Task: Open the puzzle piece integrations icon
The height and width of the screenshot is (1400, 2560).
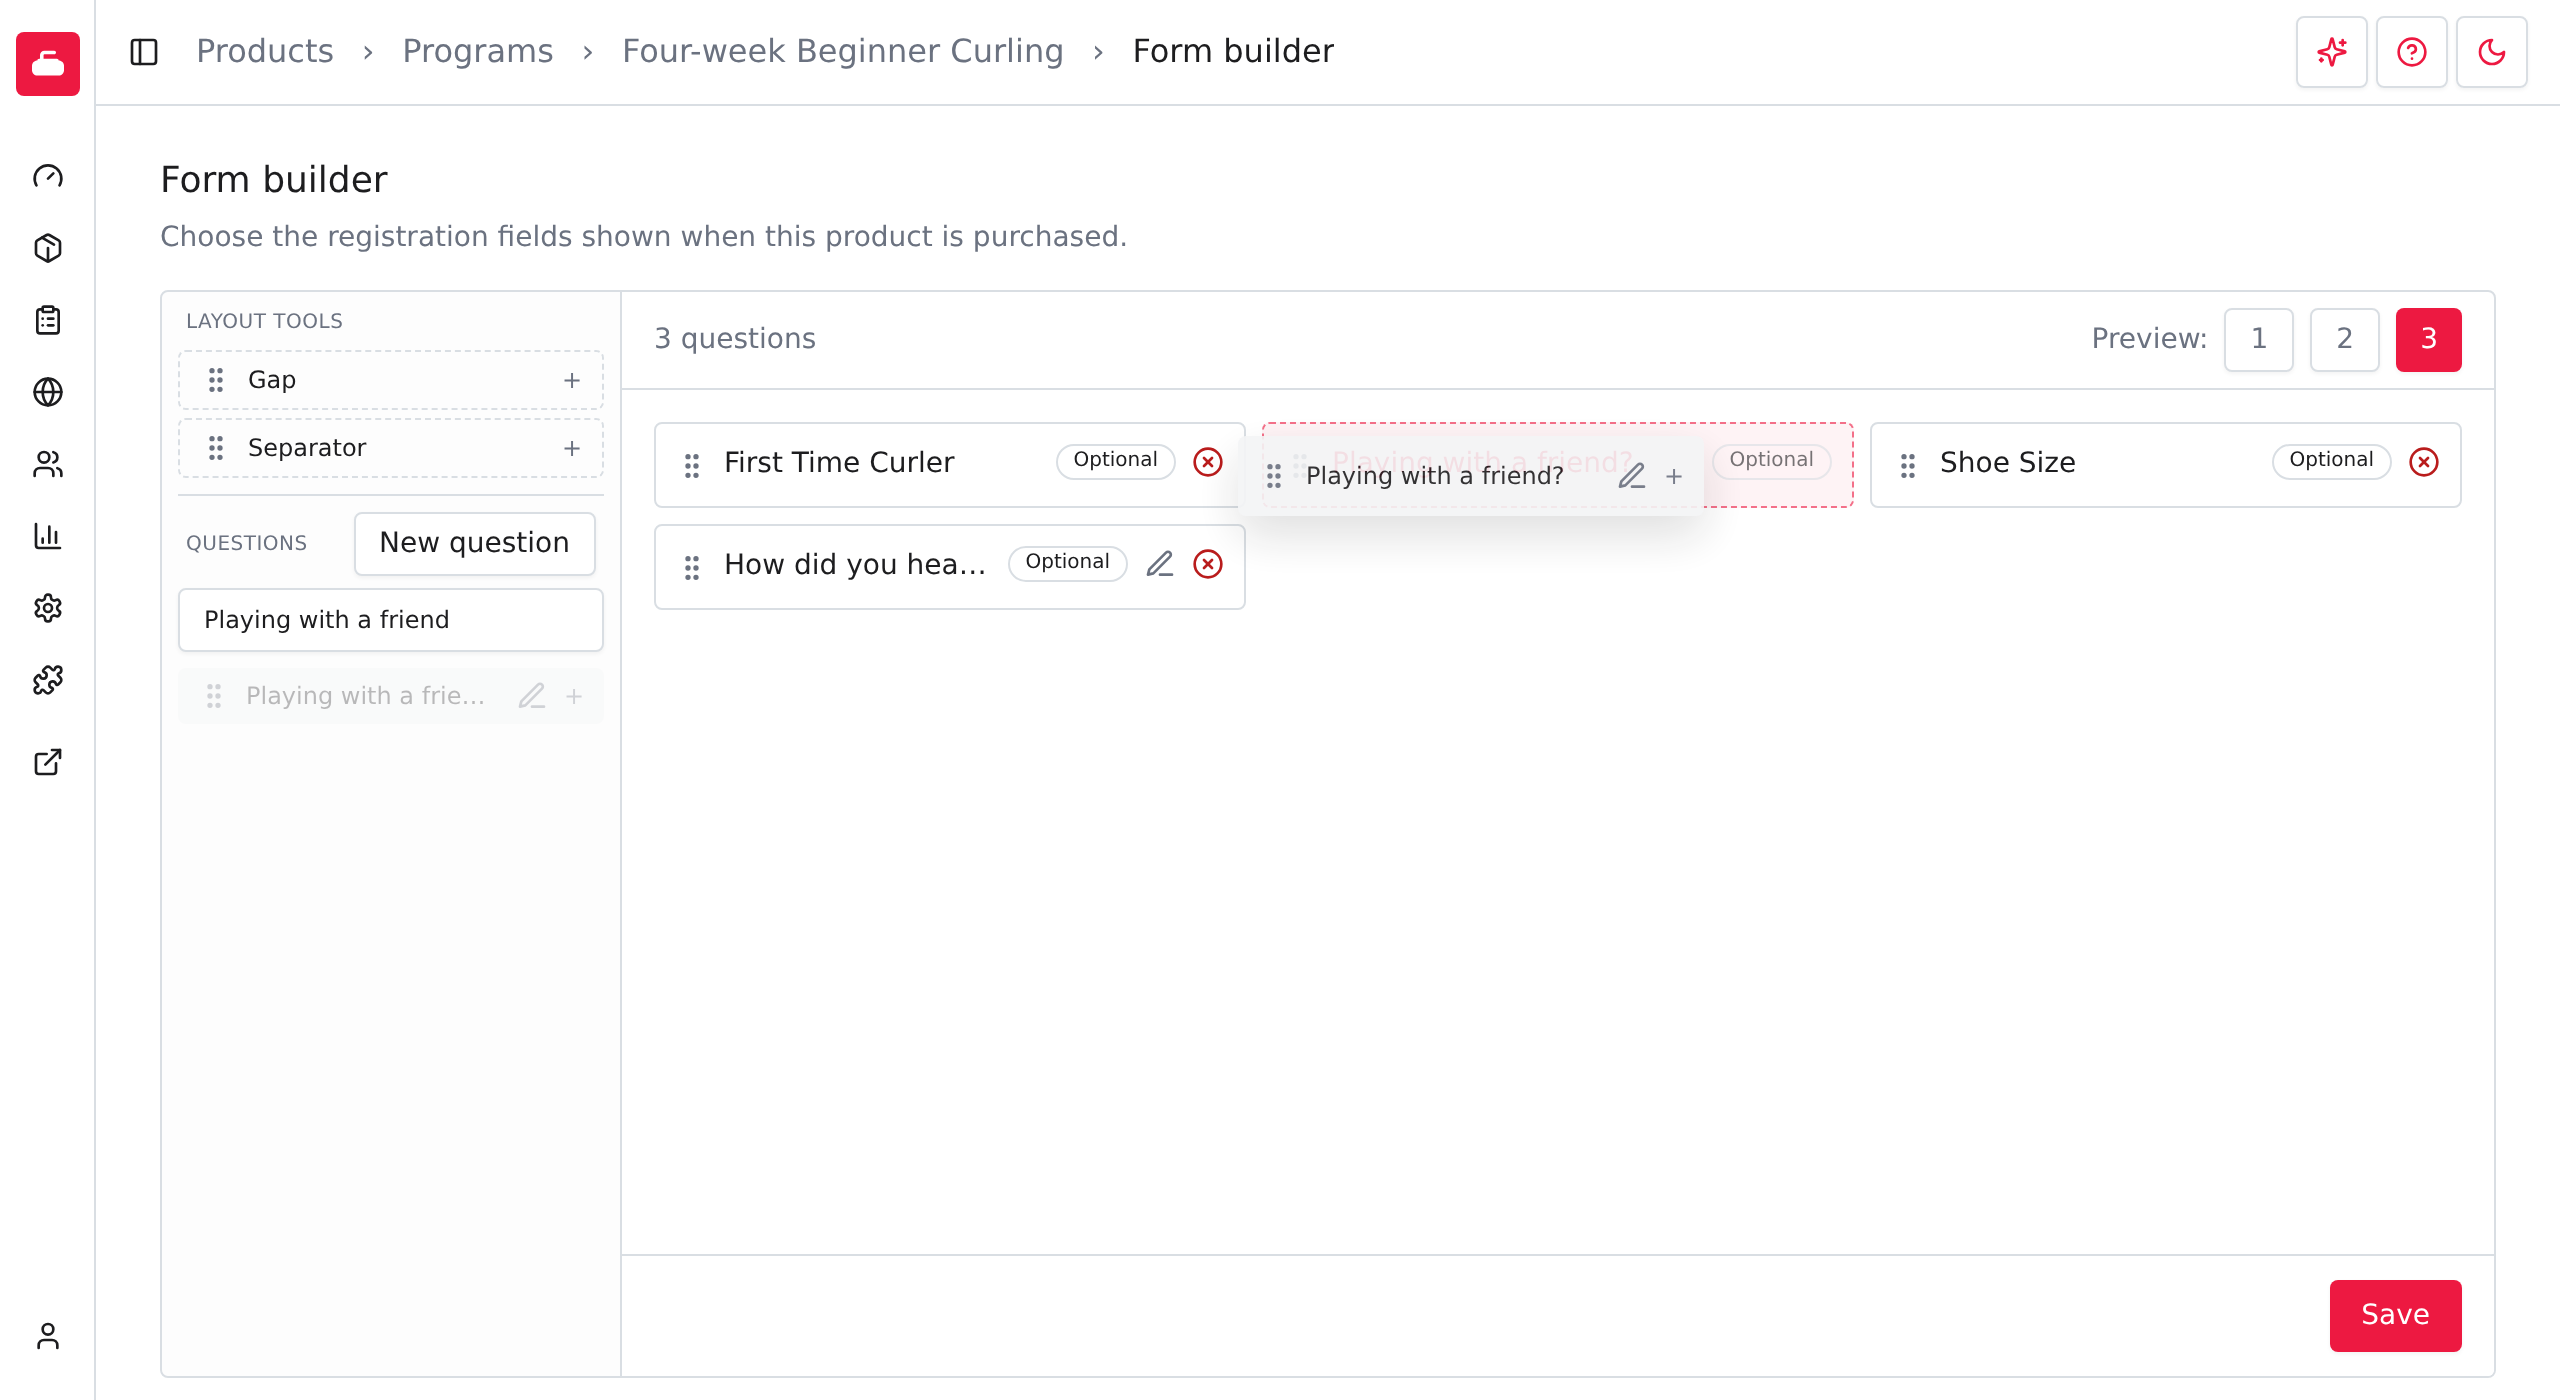Action: click(48, 680)
